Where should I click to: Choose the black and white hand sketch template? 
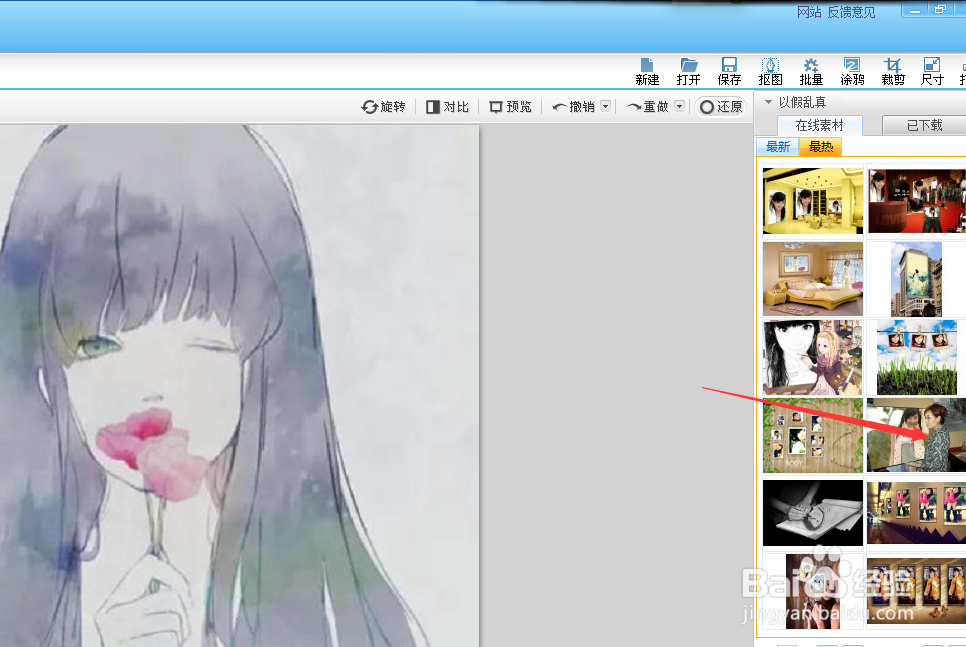813,513
